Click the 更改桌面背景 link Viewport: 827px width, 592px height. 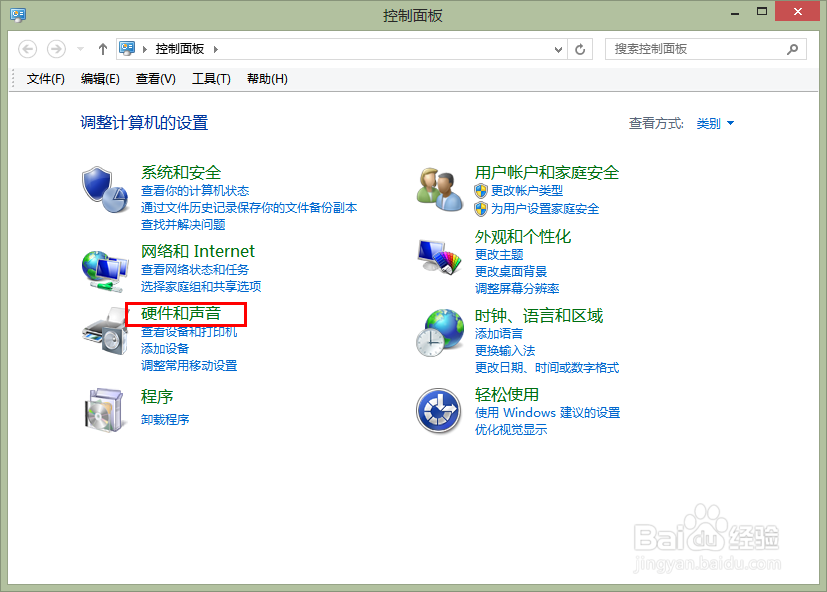(511, 272)
